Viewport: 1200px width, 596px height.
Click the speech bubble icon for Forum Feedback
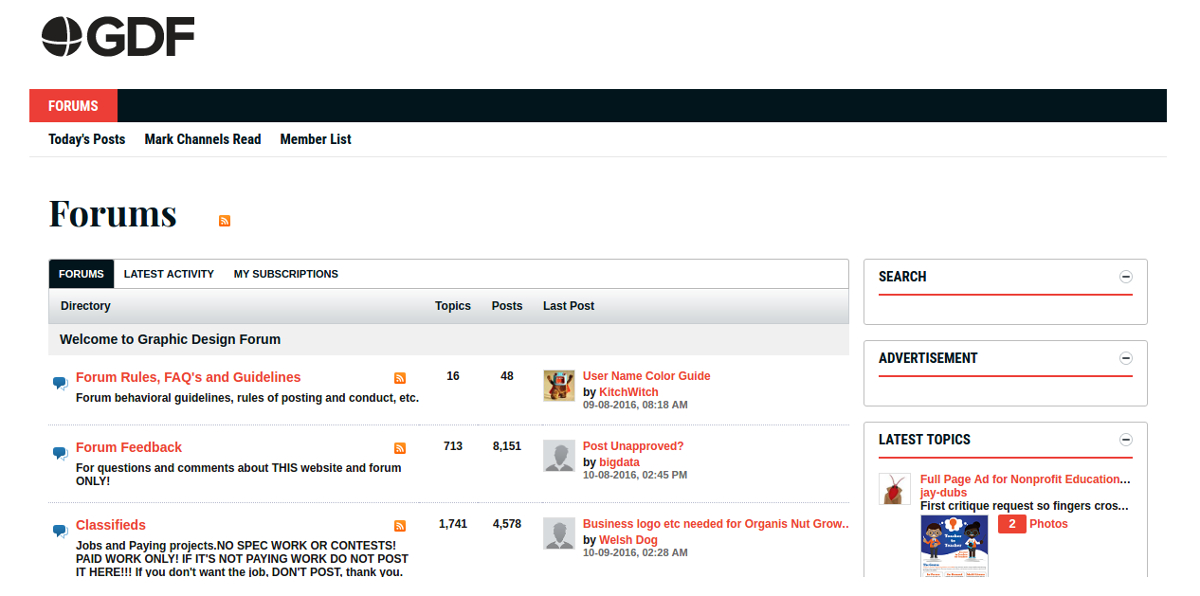pos(59,455)
